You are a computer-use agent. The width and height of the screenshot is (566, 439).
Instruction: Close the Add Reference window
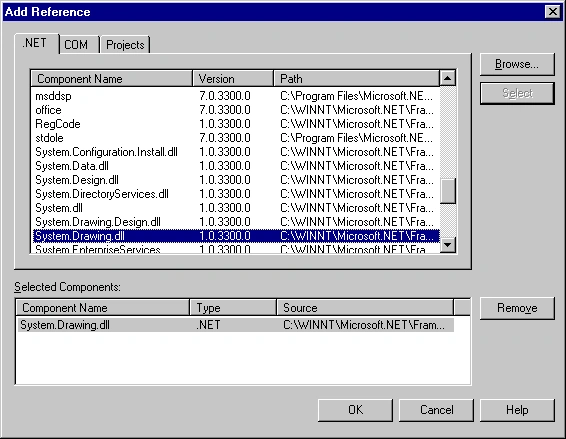[553, 12]
